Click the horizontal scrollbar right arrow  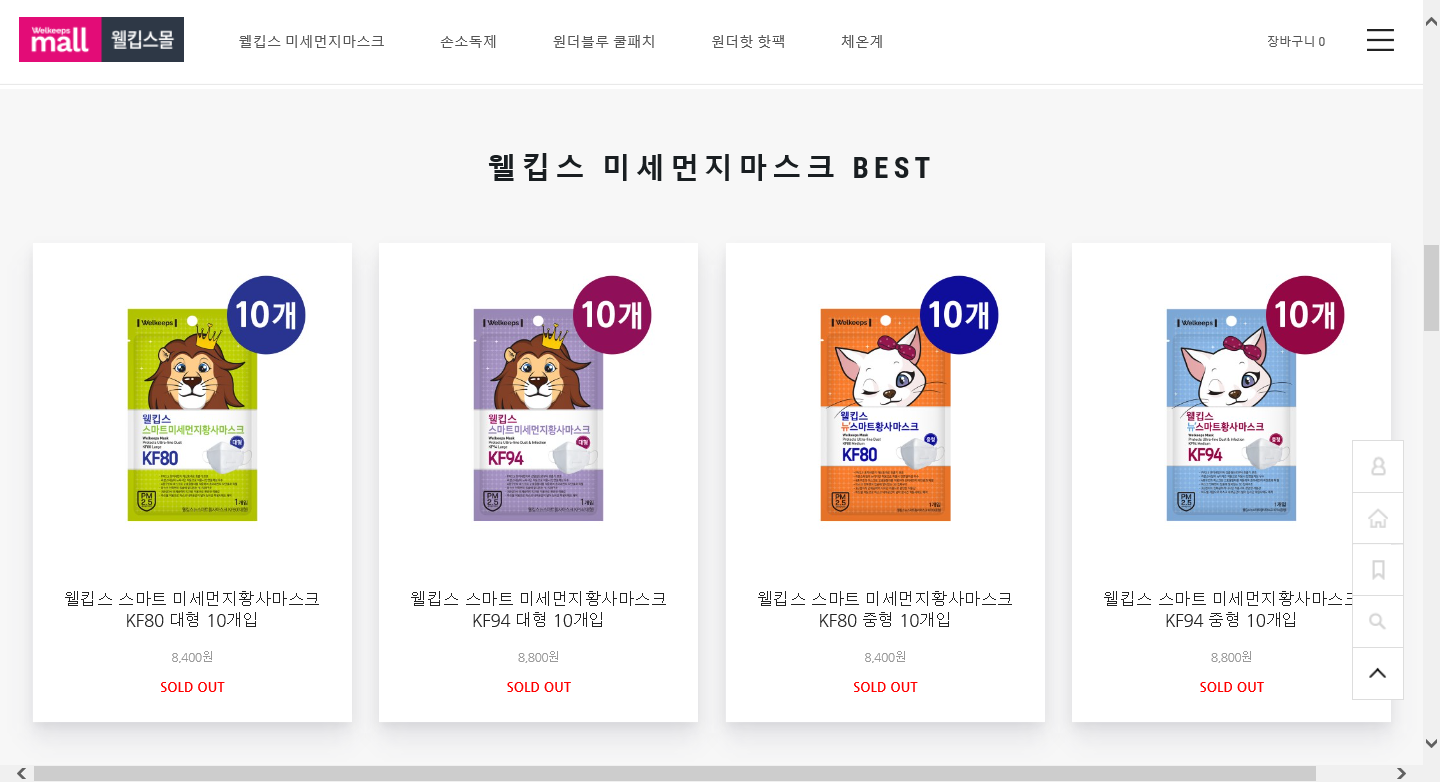(1401, 773)
